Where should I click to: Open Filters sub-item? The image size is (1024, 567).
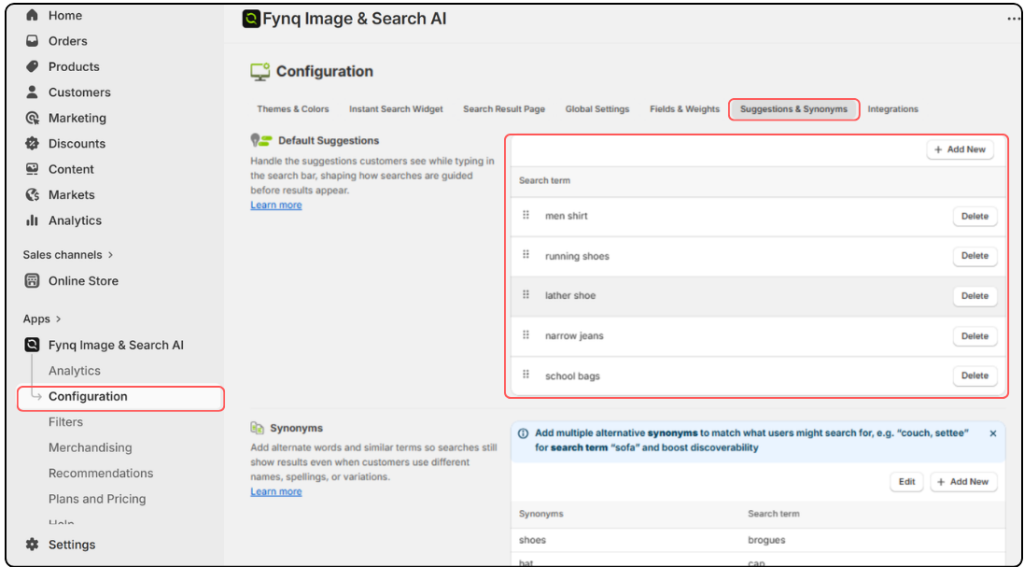coord(65,422)
